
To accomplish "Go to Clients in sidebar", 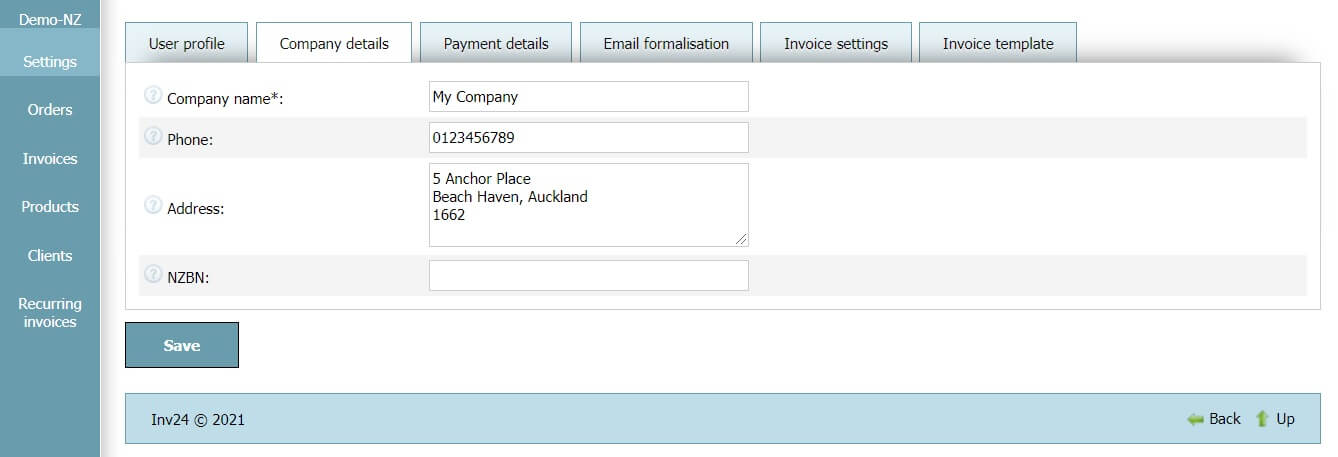I will click(x=50, y=255).
